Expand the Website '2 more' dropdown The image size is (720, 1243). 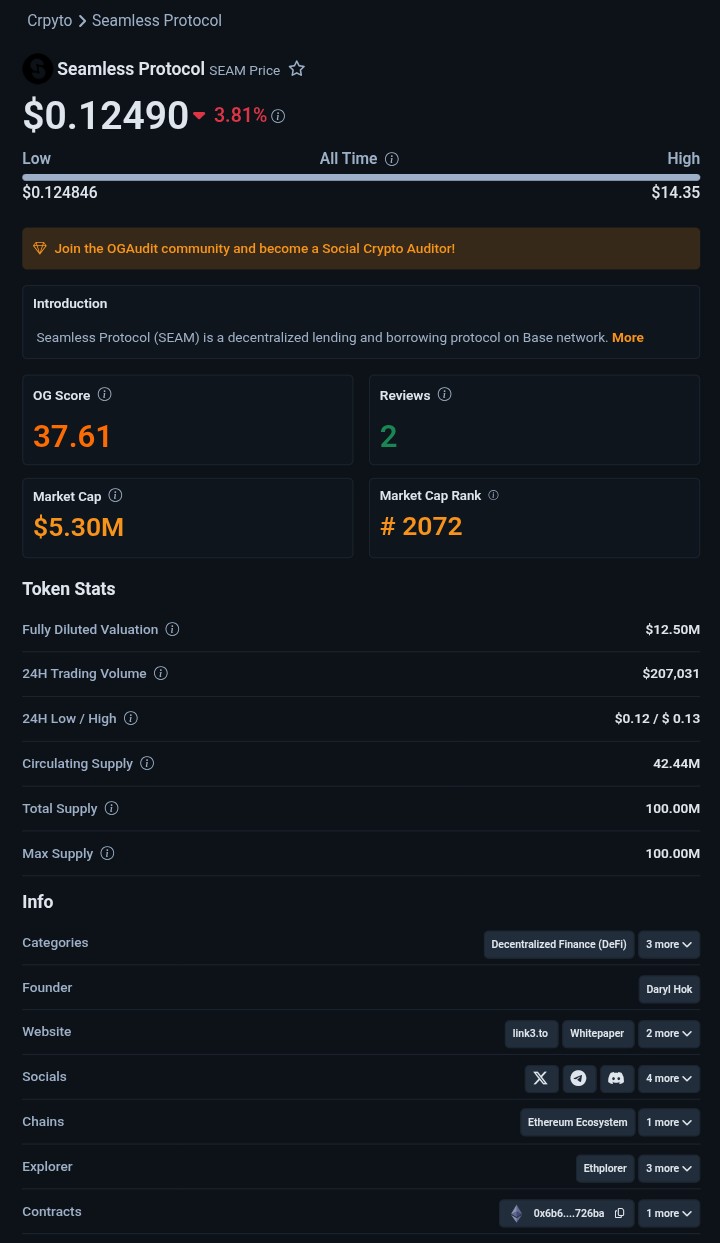(669, 1033)
